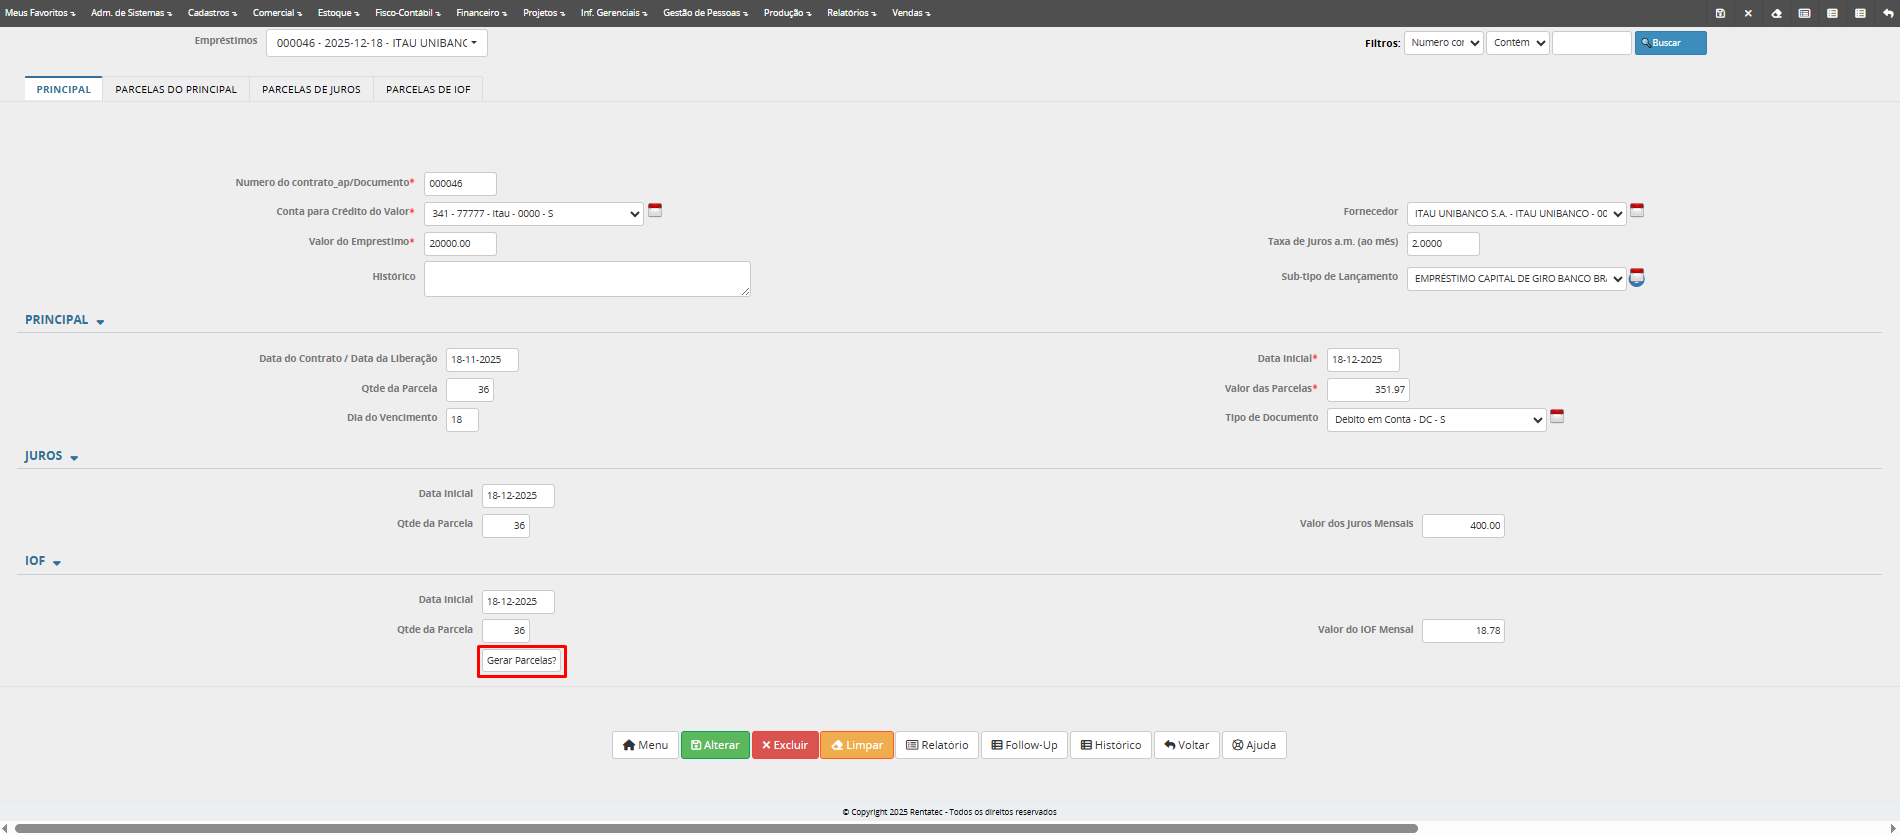The image size is (1900, 835).
Task: Collapse the JUROS section
Action: click(x=52, y=456)
